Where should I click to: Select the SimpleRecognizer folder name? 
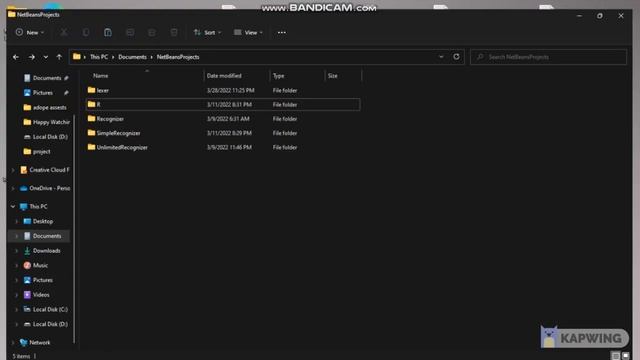pos(118,133)
